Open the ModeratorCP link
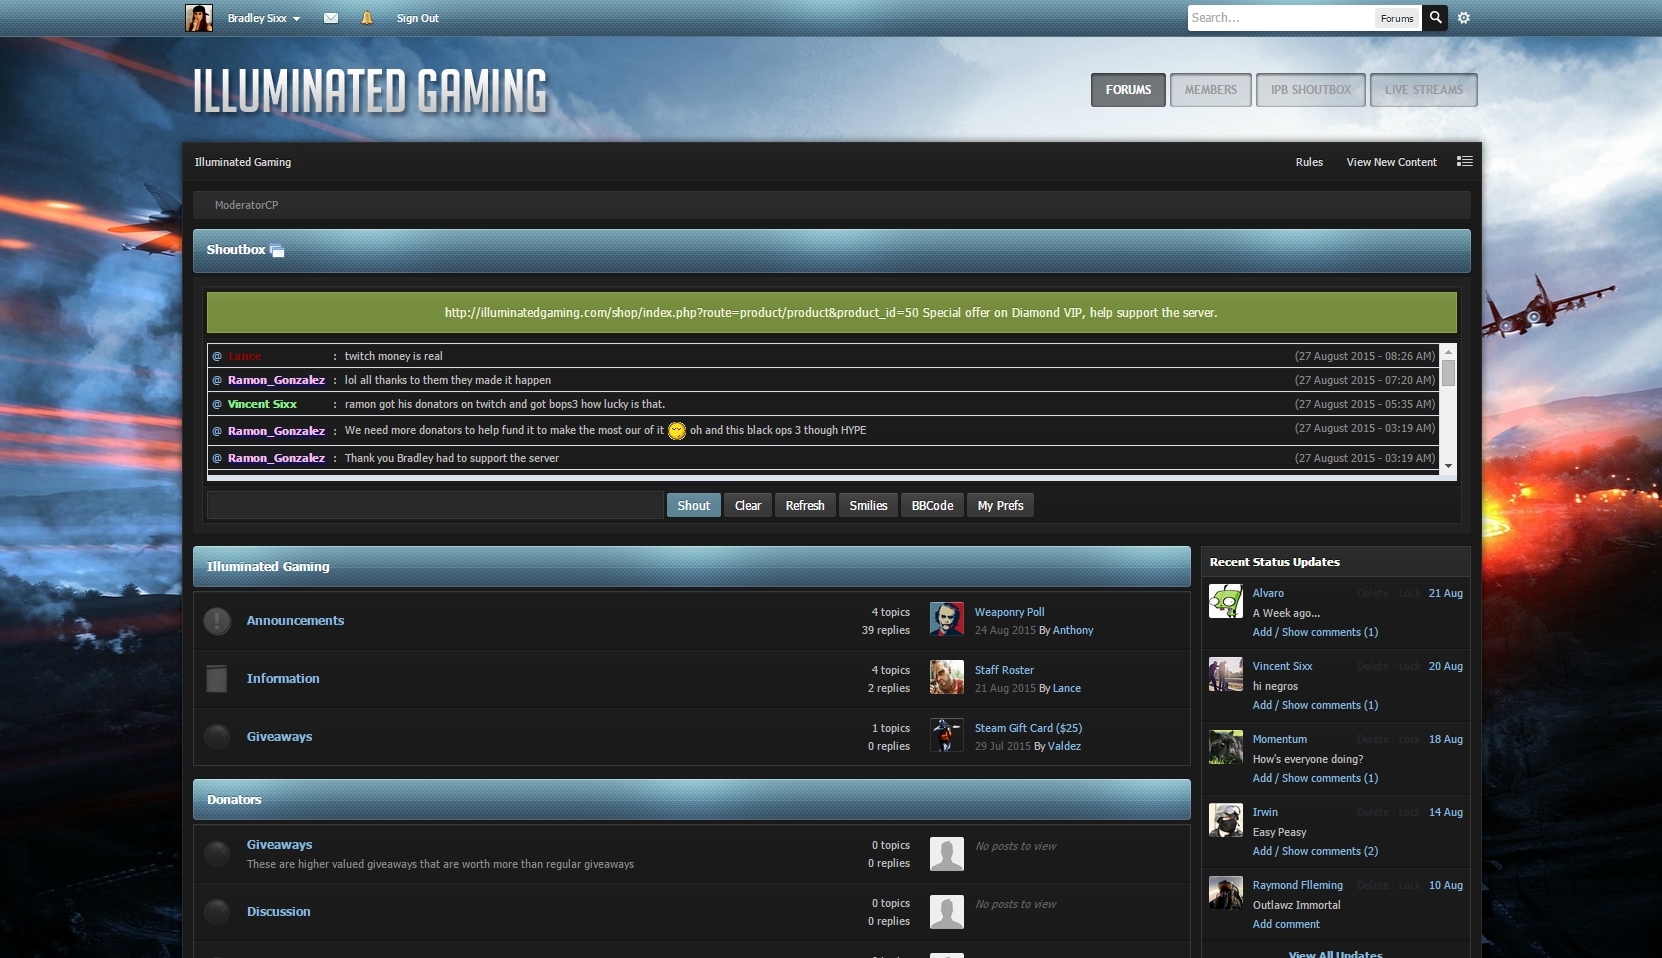The height and width of the screenshot is (958, 1662). 246,205
